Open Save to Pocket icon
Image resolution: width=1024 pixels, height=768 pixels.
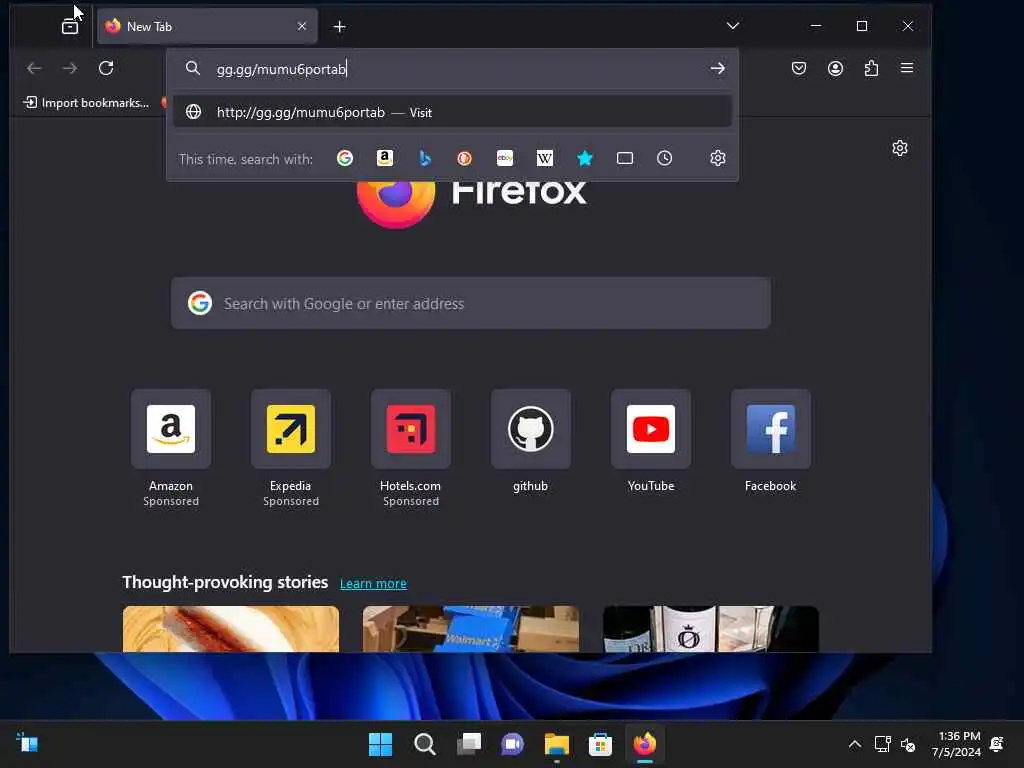799,68
